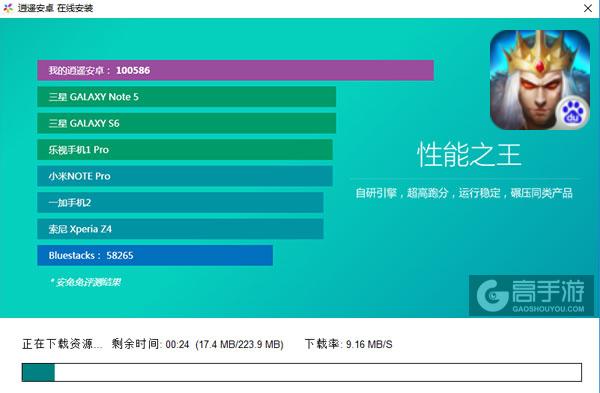Click the 一加手机2 score bar
This screenshot has width=600, height=393.
(180, 202)
